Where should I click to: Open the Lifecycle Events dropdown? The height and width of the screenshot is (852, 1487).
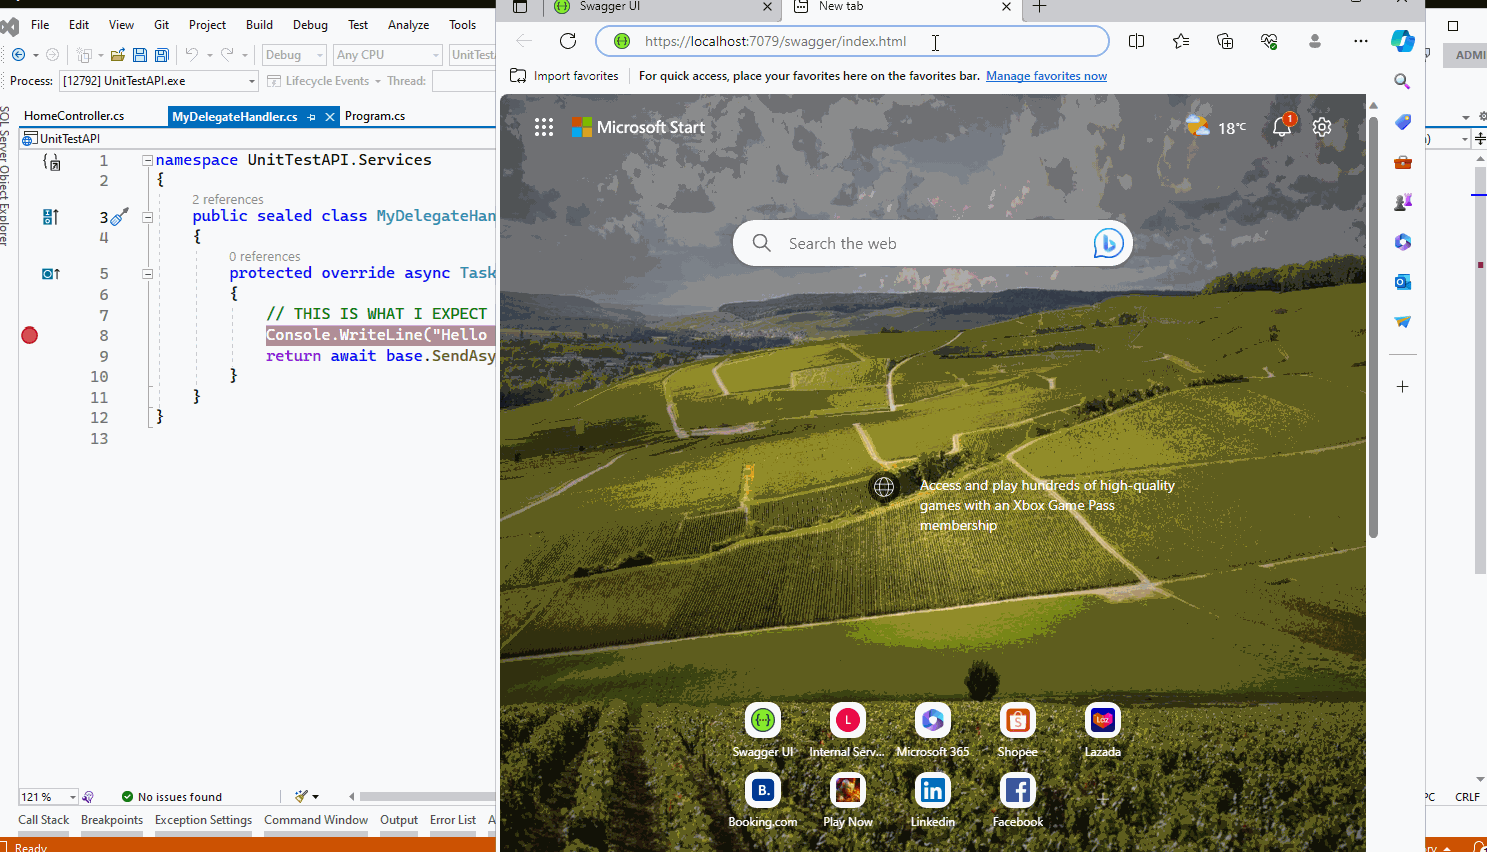(x=325, y=81)
